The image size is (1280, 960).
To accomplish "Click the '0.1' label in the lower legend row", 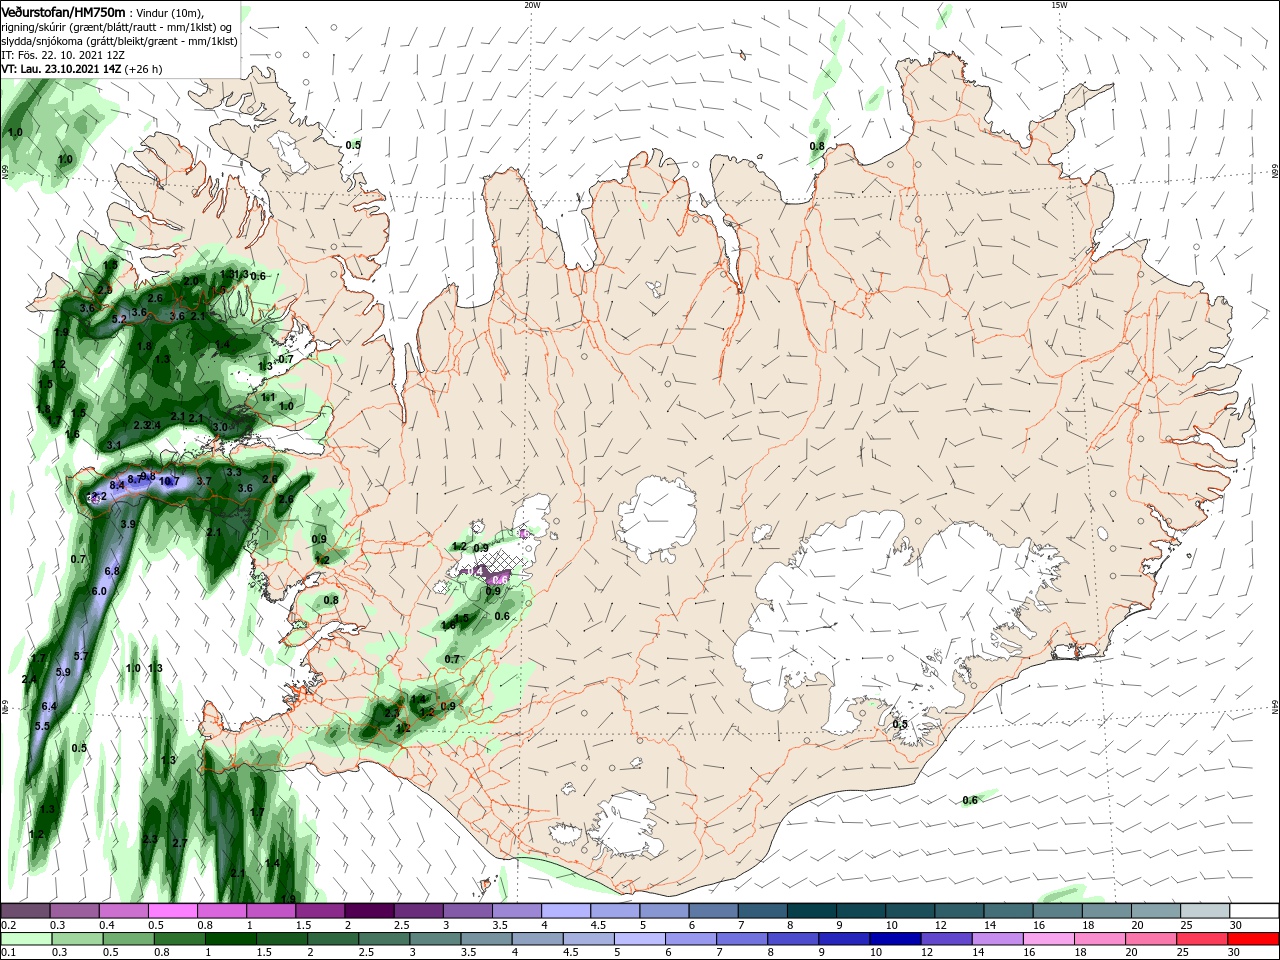I will 9,953.
